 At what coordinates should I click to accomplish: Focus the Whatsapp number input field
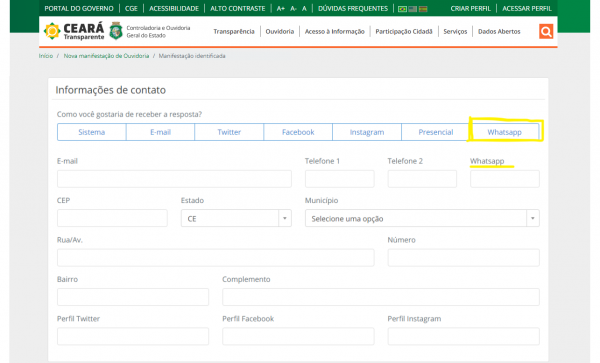pyautogui.click(x=505, y=179)
